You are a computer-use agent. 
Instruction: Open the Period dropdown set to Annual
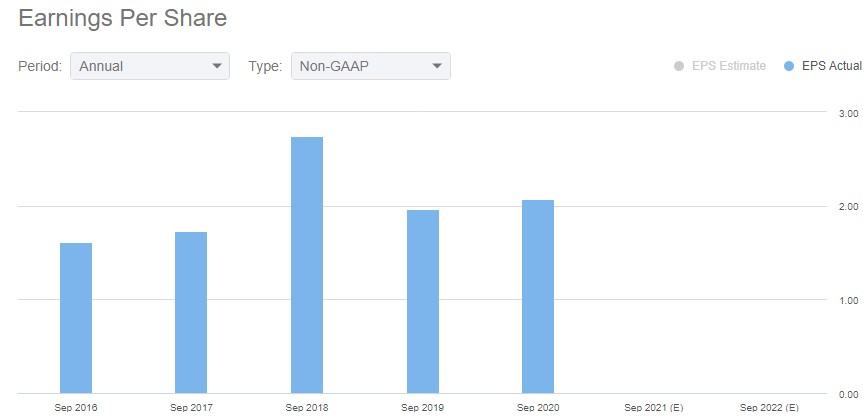tap(149, 66)
